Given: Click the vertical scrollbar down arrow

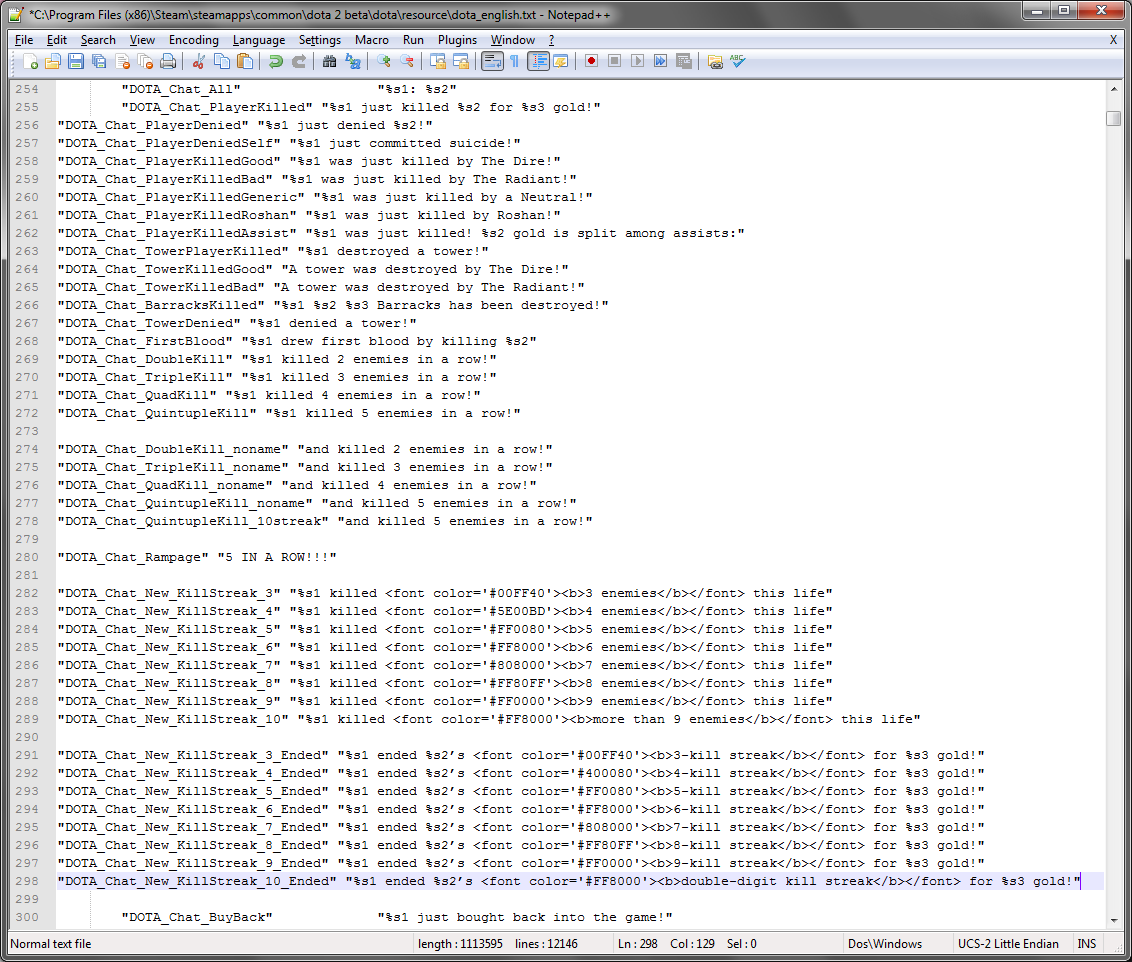Looking at the screenshot, I should tap(1113, 920).
